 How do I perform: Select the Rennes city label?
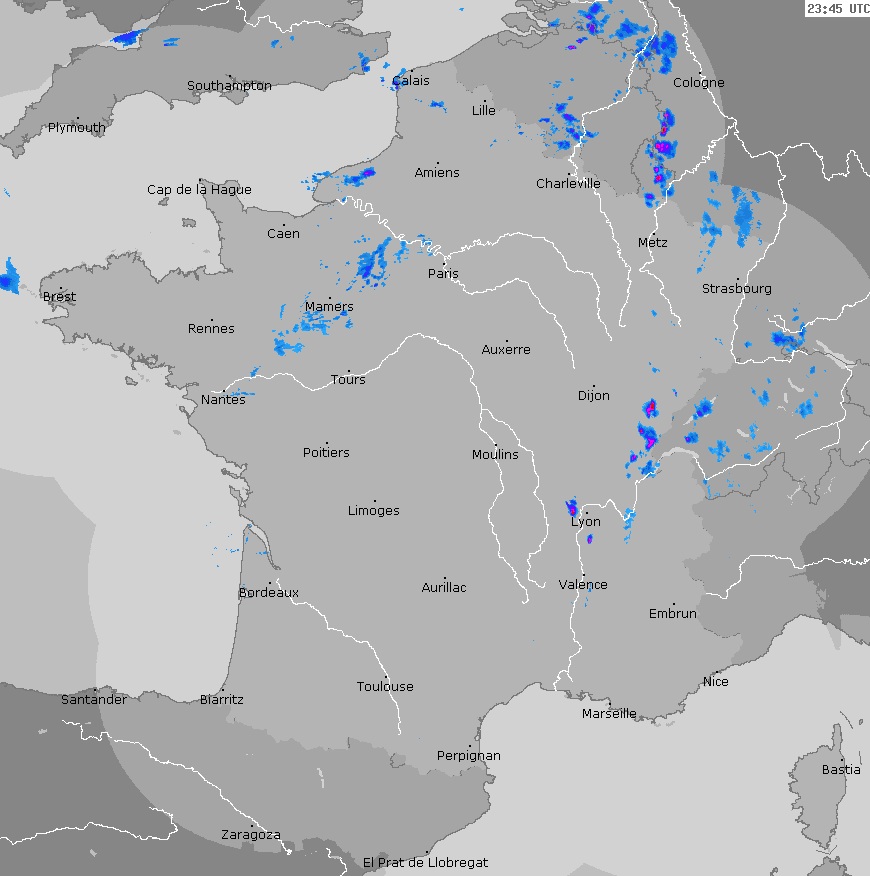211,328
